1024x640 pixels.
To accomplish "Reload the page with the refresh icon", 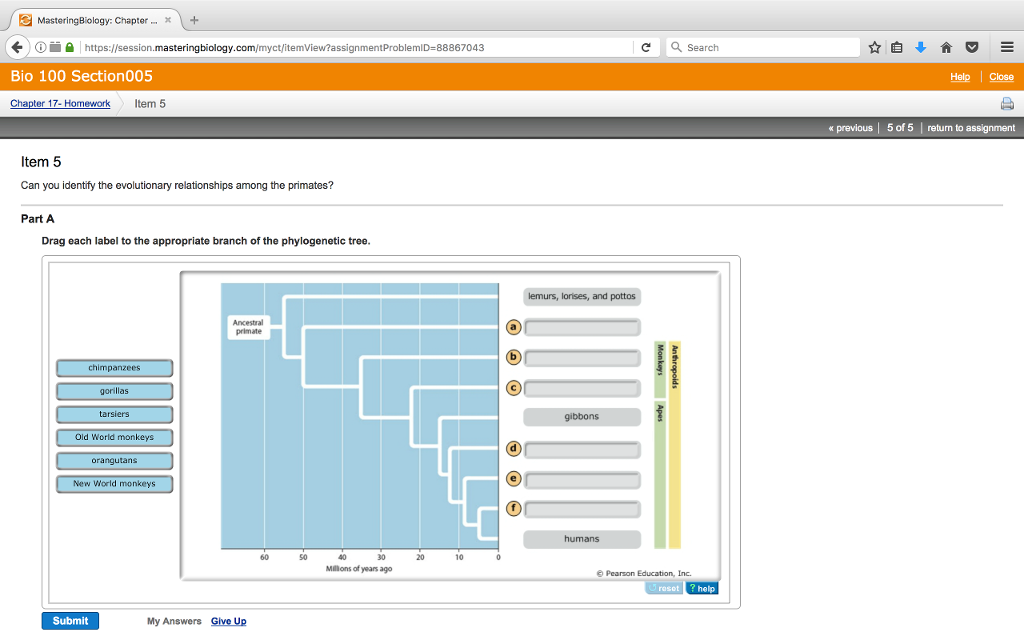I will pyautogui.click(x=646, y=47).
